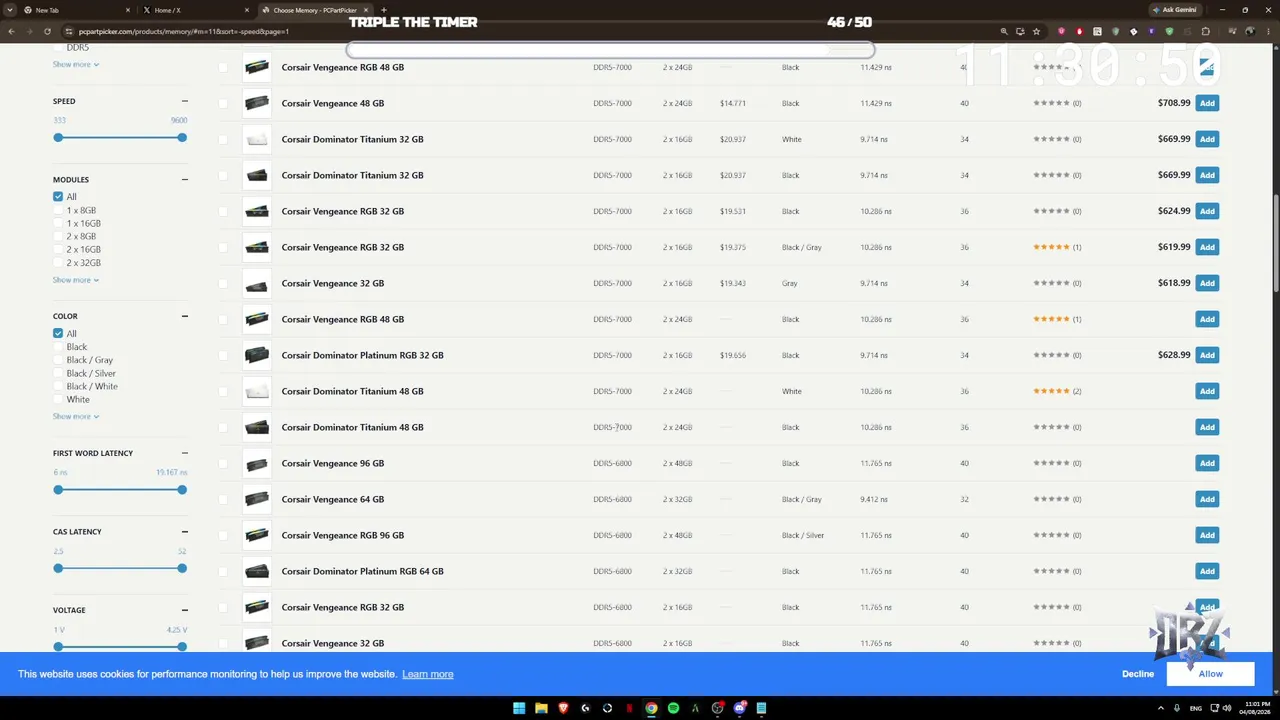Check the 2 x 32GB modules filter

58,263
